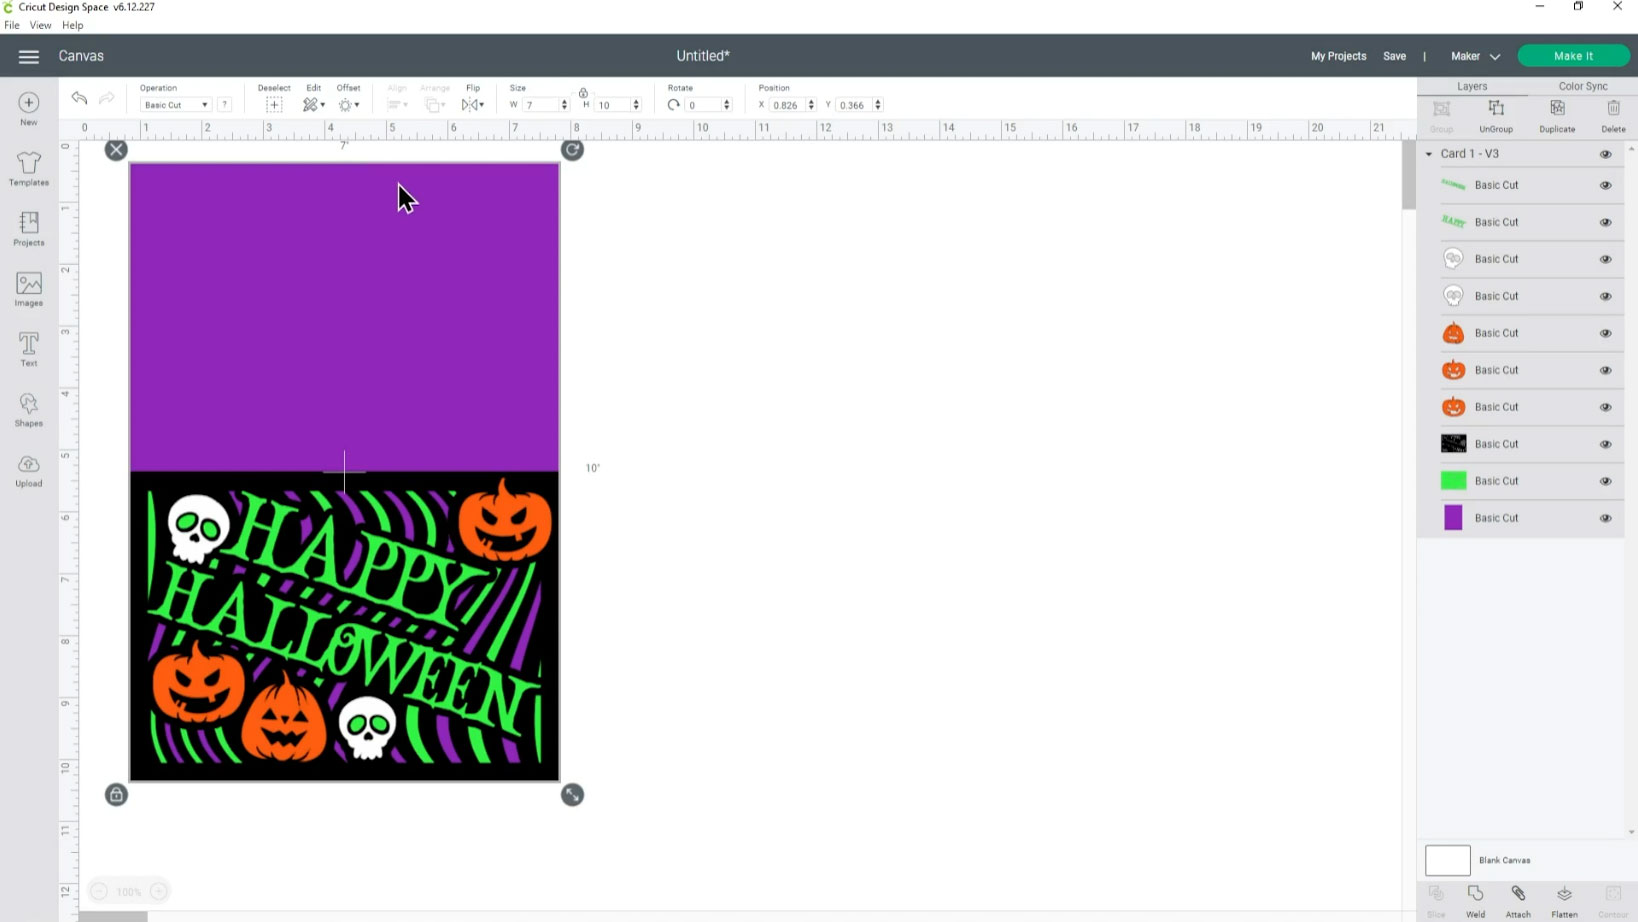Viewport: 1638px width, 922px height.
Task: Click the Make It button
Action: coord(1572,55)
